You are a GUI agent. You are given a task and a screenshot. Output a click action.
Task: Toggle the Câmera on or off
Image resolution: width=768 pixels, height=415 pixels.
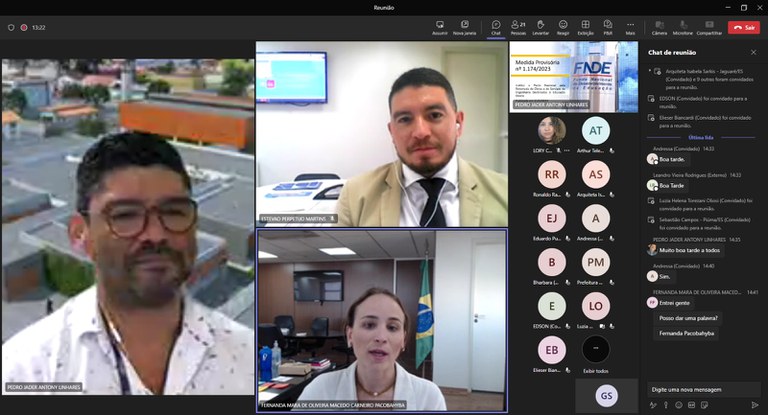tap(659, 26)
